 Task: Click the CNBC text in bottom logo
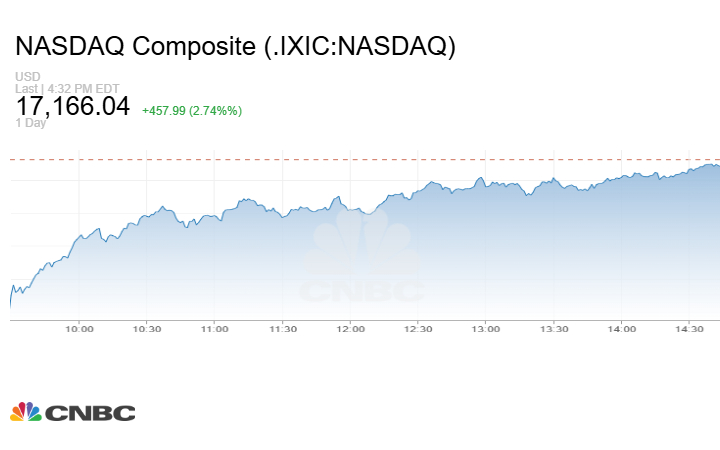(90, 412)
